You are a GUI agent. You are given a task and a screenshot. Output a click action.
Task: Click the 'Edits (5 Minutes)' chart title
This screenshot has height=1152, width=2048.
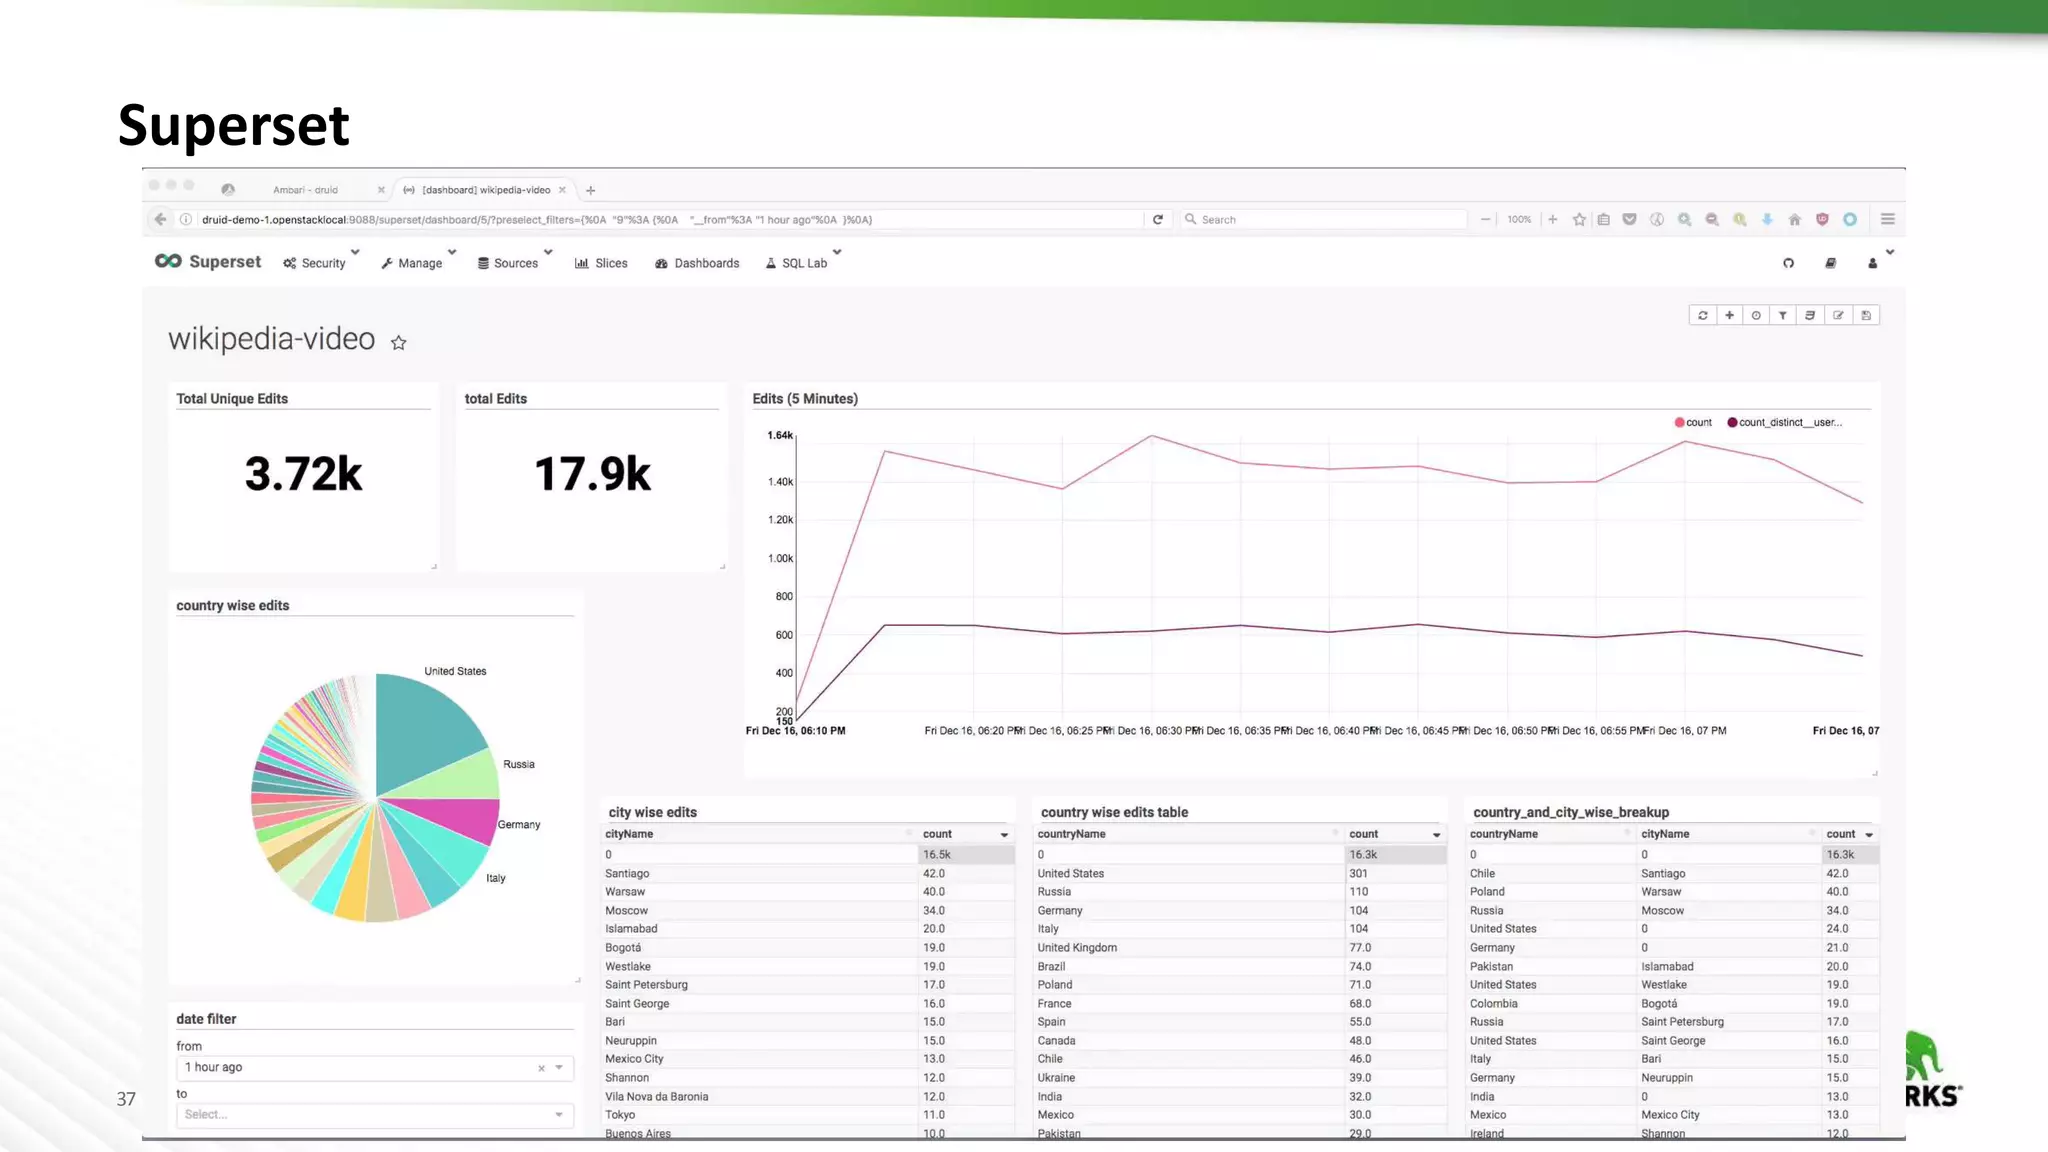point(805,398)
